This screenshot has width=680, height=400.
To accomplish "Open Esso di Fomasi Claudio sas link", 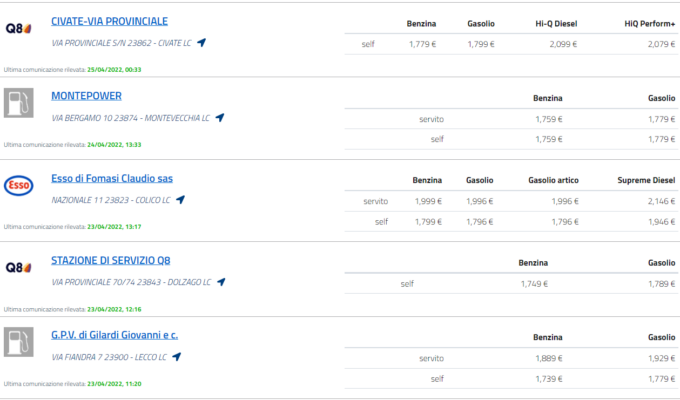I will pyautogui.click(x=112, y=179).
